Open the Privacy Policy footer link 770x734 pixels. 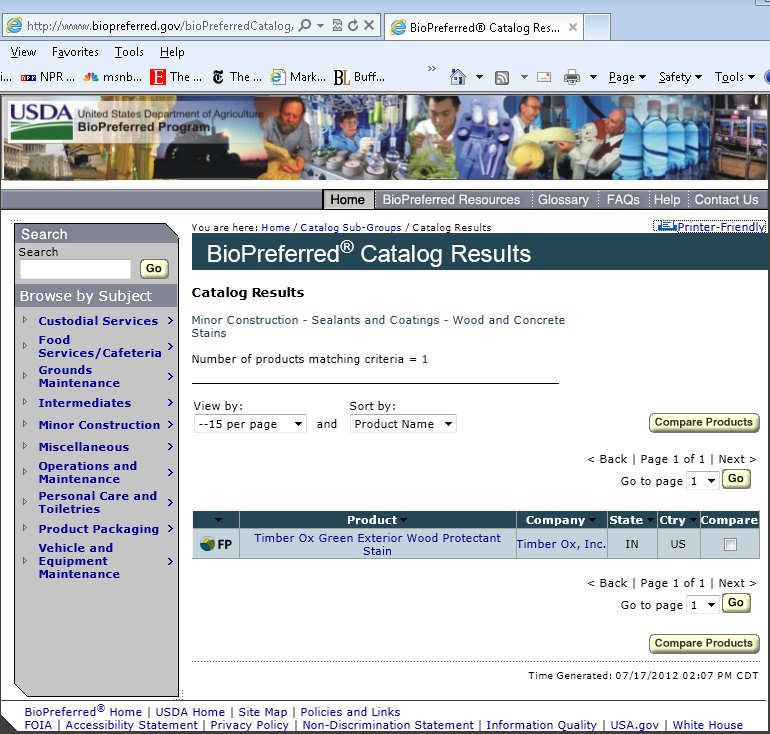tap(249, 725)
